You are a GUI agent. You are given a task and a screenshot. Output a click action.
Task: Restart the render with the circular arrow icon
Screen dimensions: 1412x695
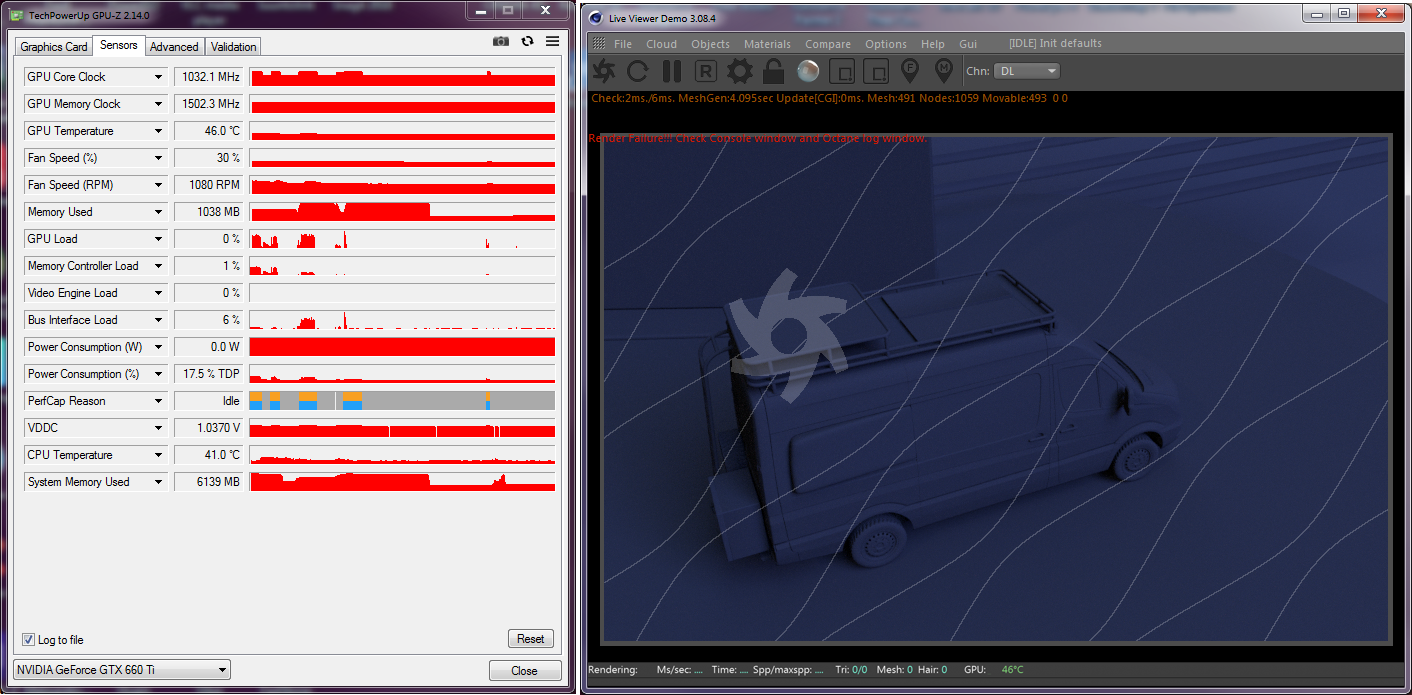[638, 71]
